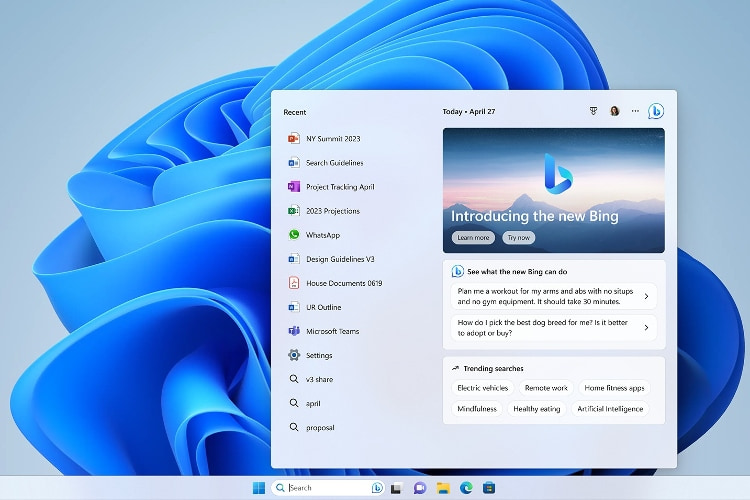This screenshot has height=500, width=750.
Task: Select Electric vehicles trending search
Action: click(483, 388)
